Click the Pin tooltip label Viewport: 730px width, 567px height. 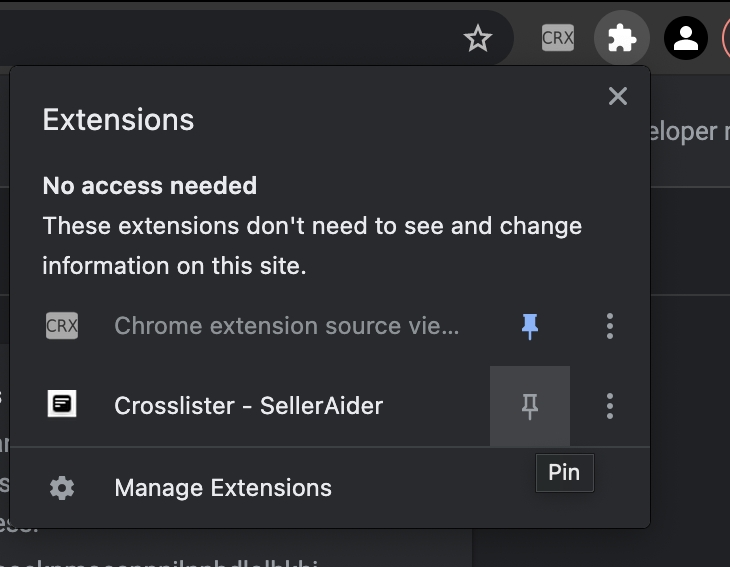[x=564, y=473]
